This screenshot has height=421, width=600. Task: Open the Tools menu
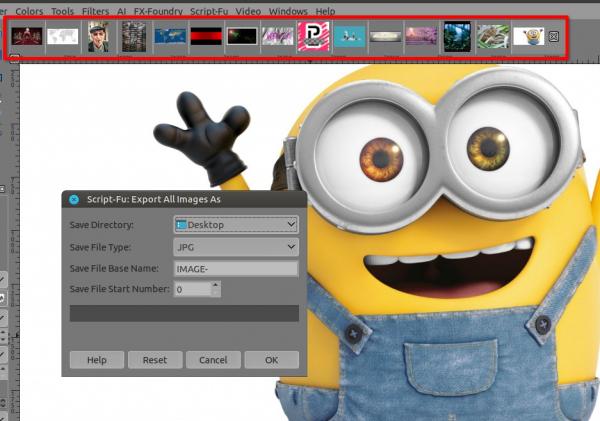point(62,11)
